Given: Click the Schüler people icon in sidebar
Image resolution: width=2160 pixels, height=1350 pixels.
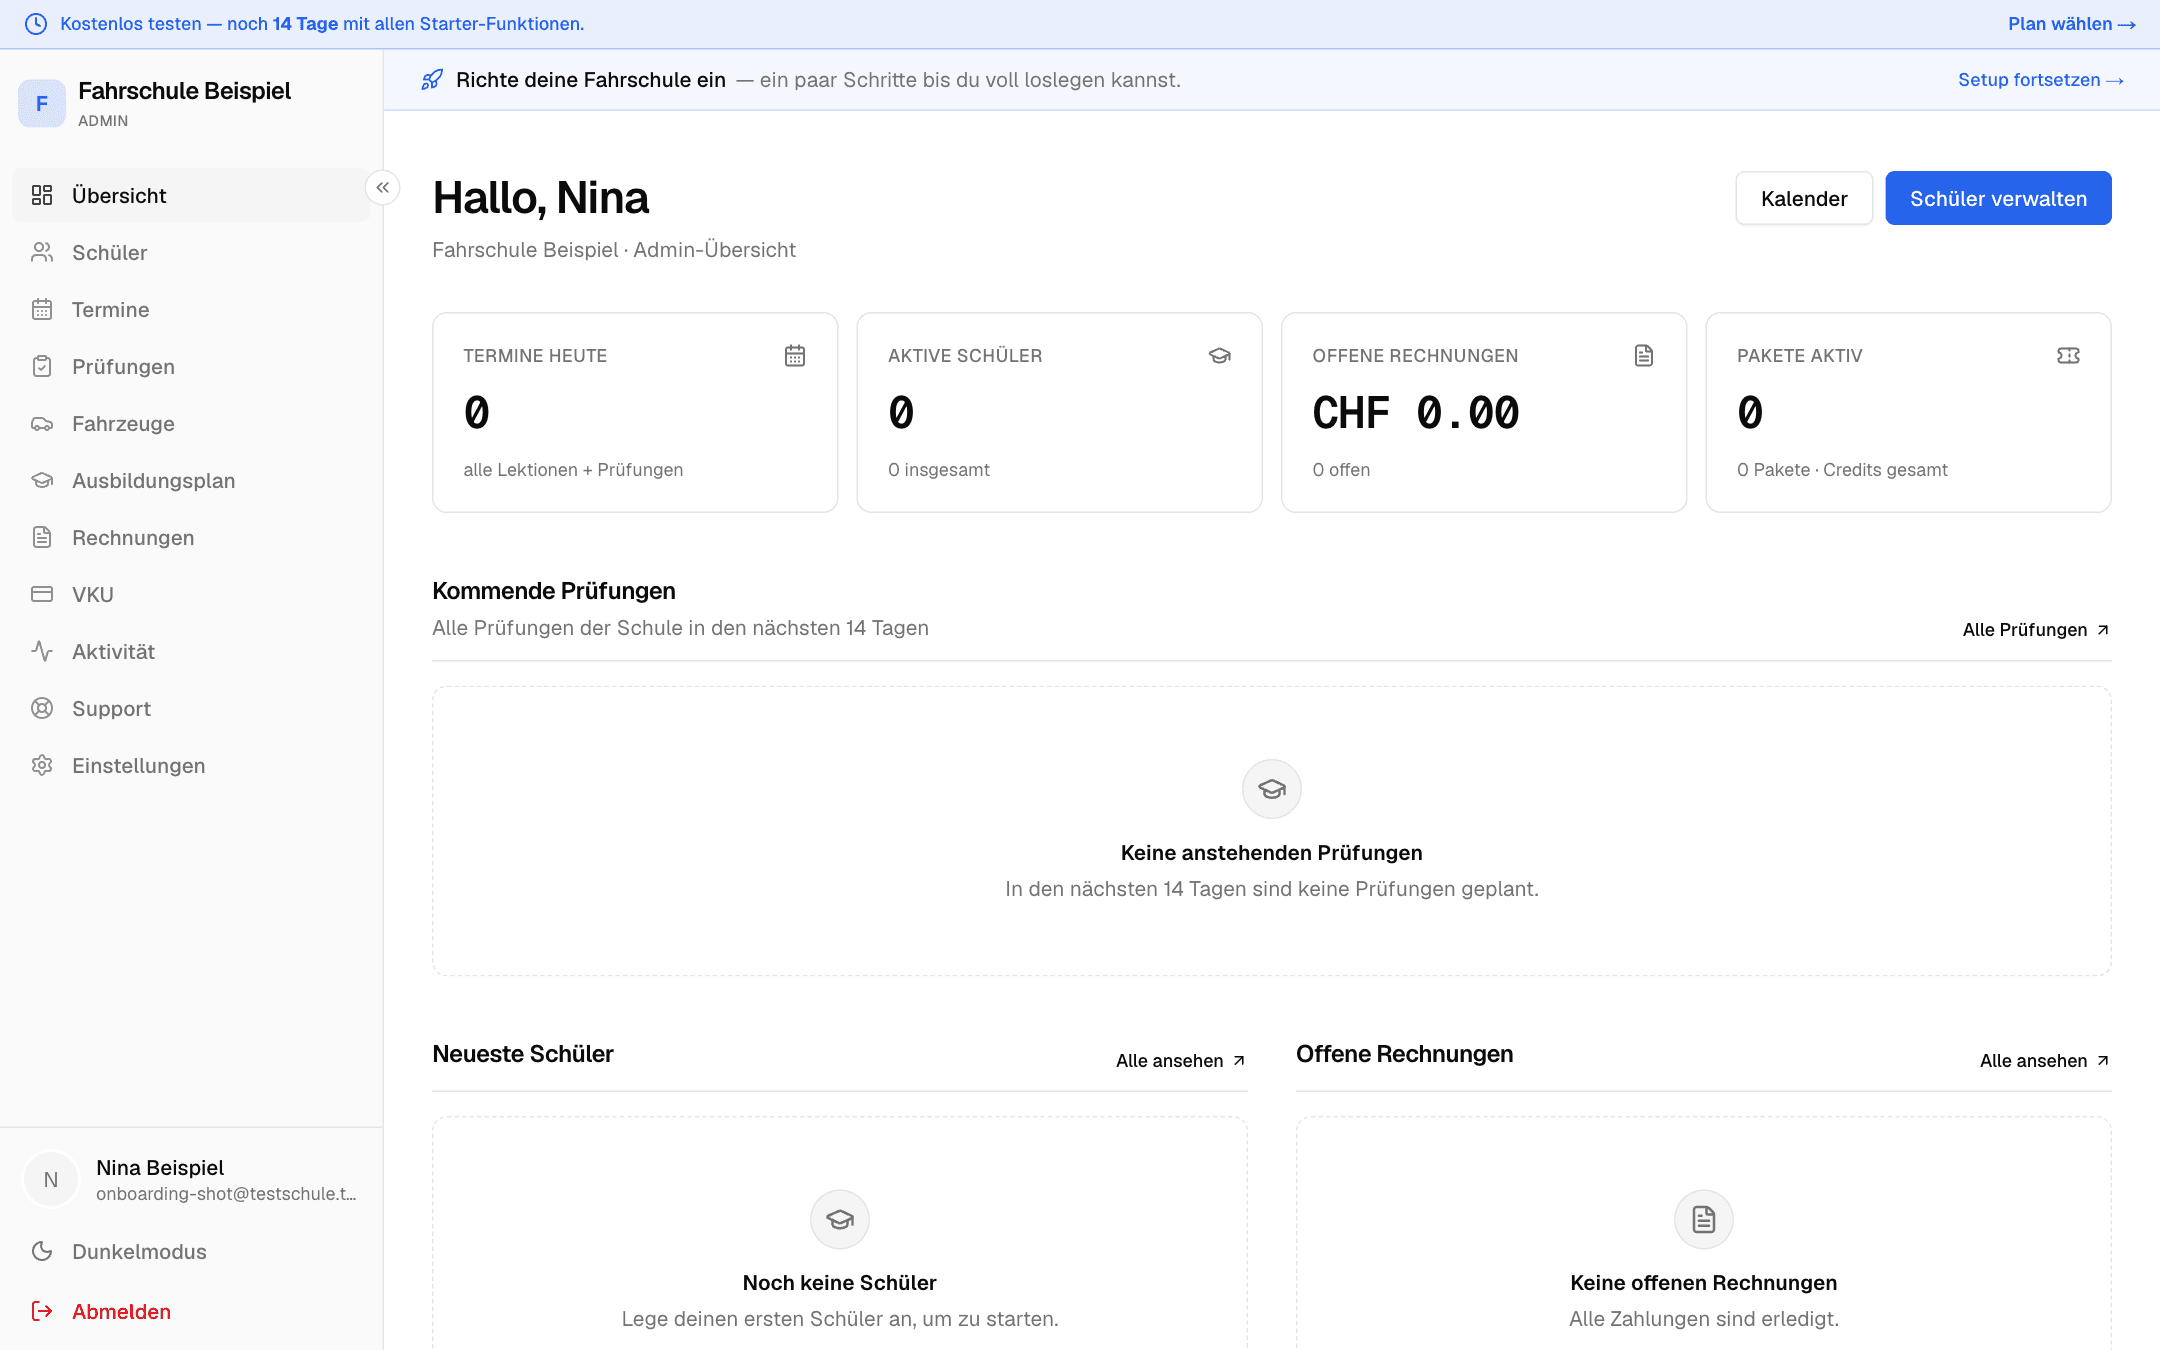Looking at the screenshot, I should [42, 252].
